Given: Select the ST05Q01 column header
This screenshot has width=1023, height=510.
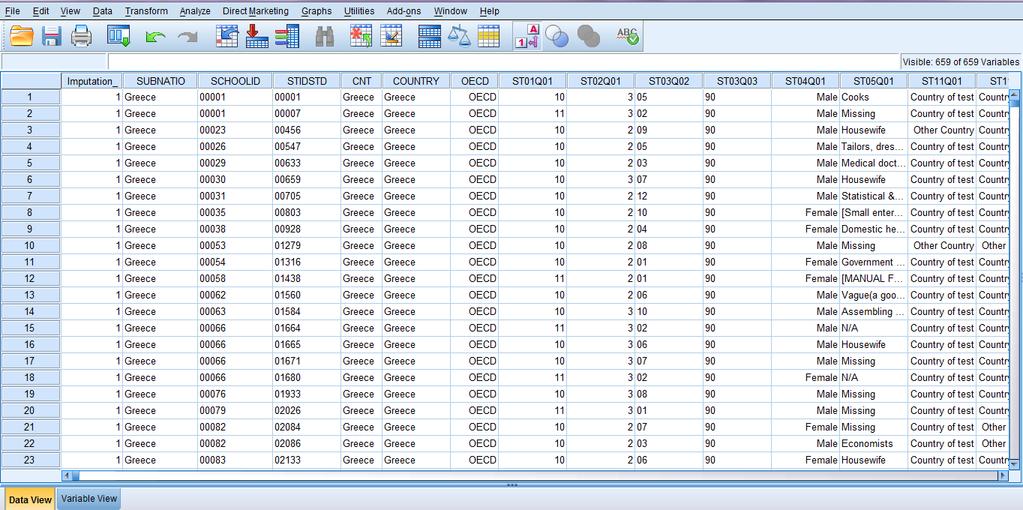Looking at the screenshot, I should (x=874, y=81).
